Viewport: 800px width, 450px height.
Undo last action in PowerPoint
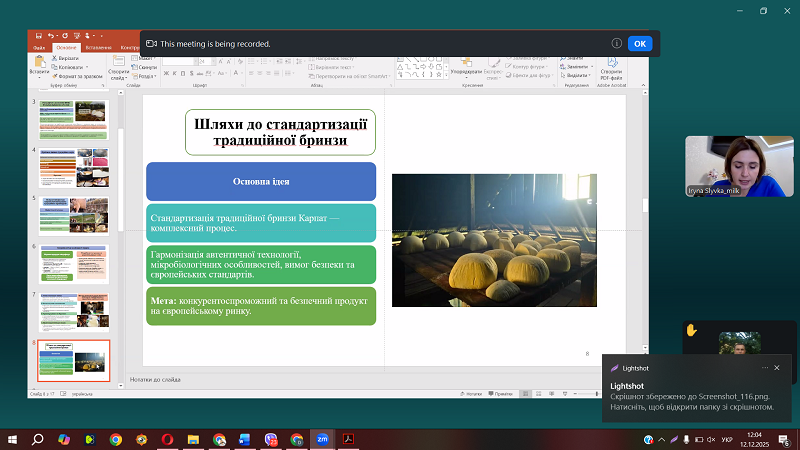[51, 36]
